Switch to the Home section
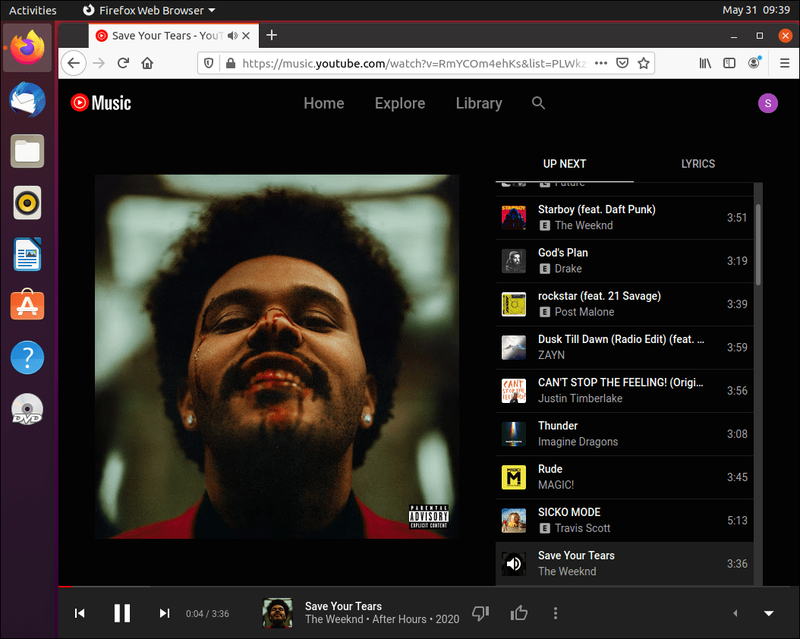This screenshot has width=800, height=639. (x=324, y=103)
